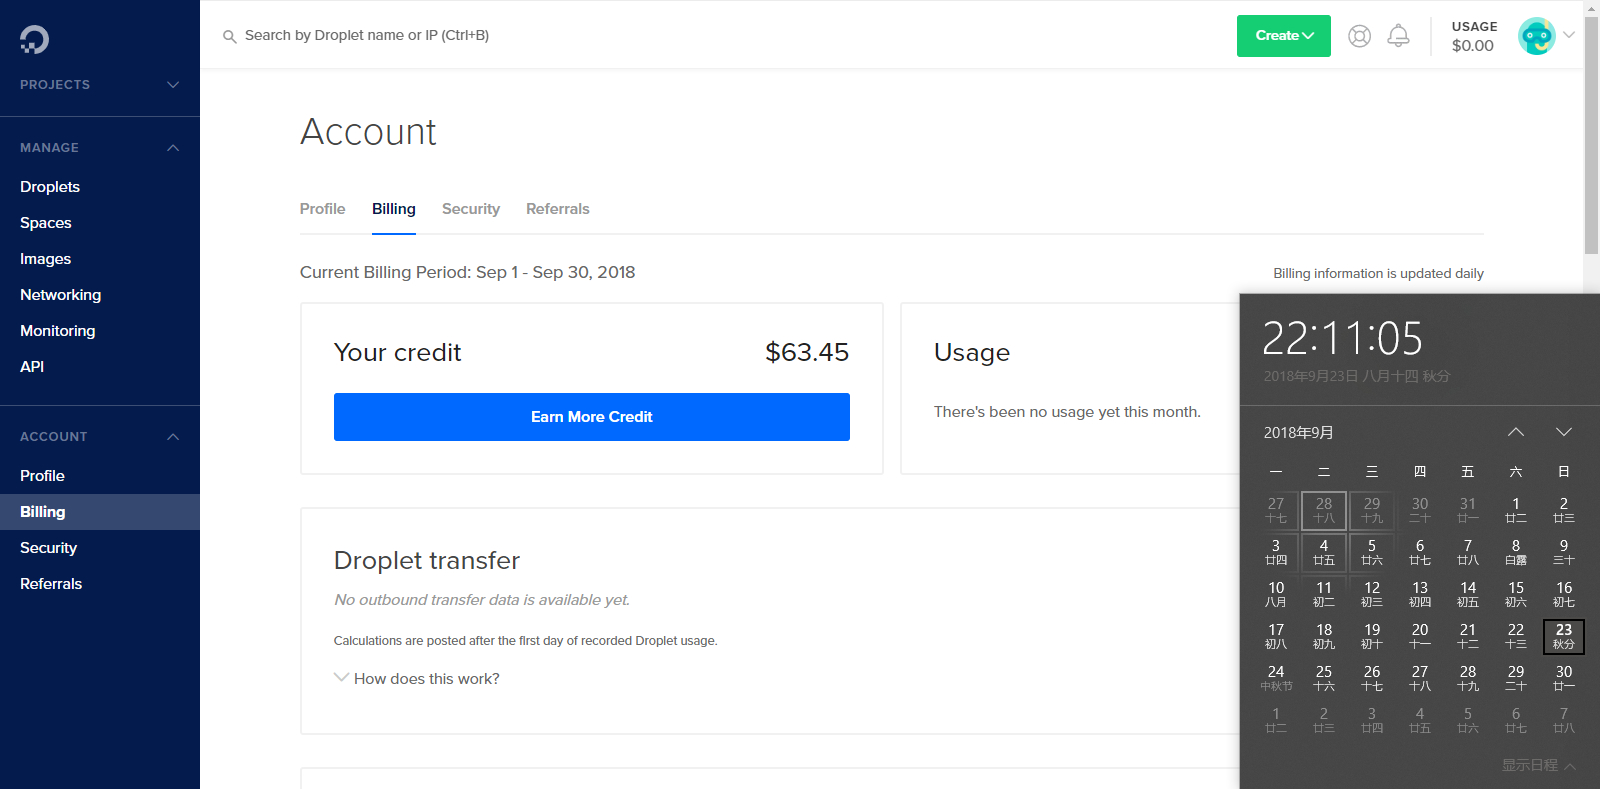The width and height of the screenshot is (1600, 789).
Task: Open Networking in the sidebar
Action: tap(60, 295)
